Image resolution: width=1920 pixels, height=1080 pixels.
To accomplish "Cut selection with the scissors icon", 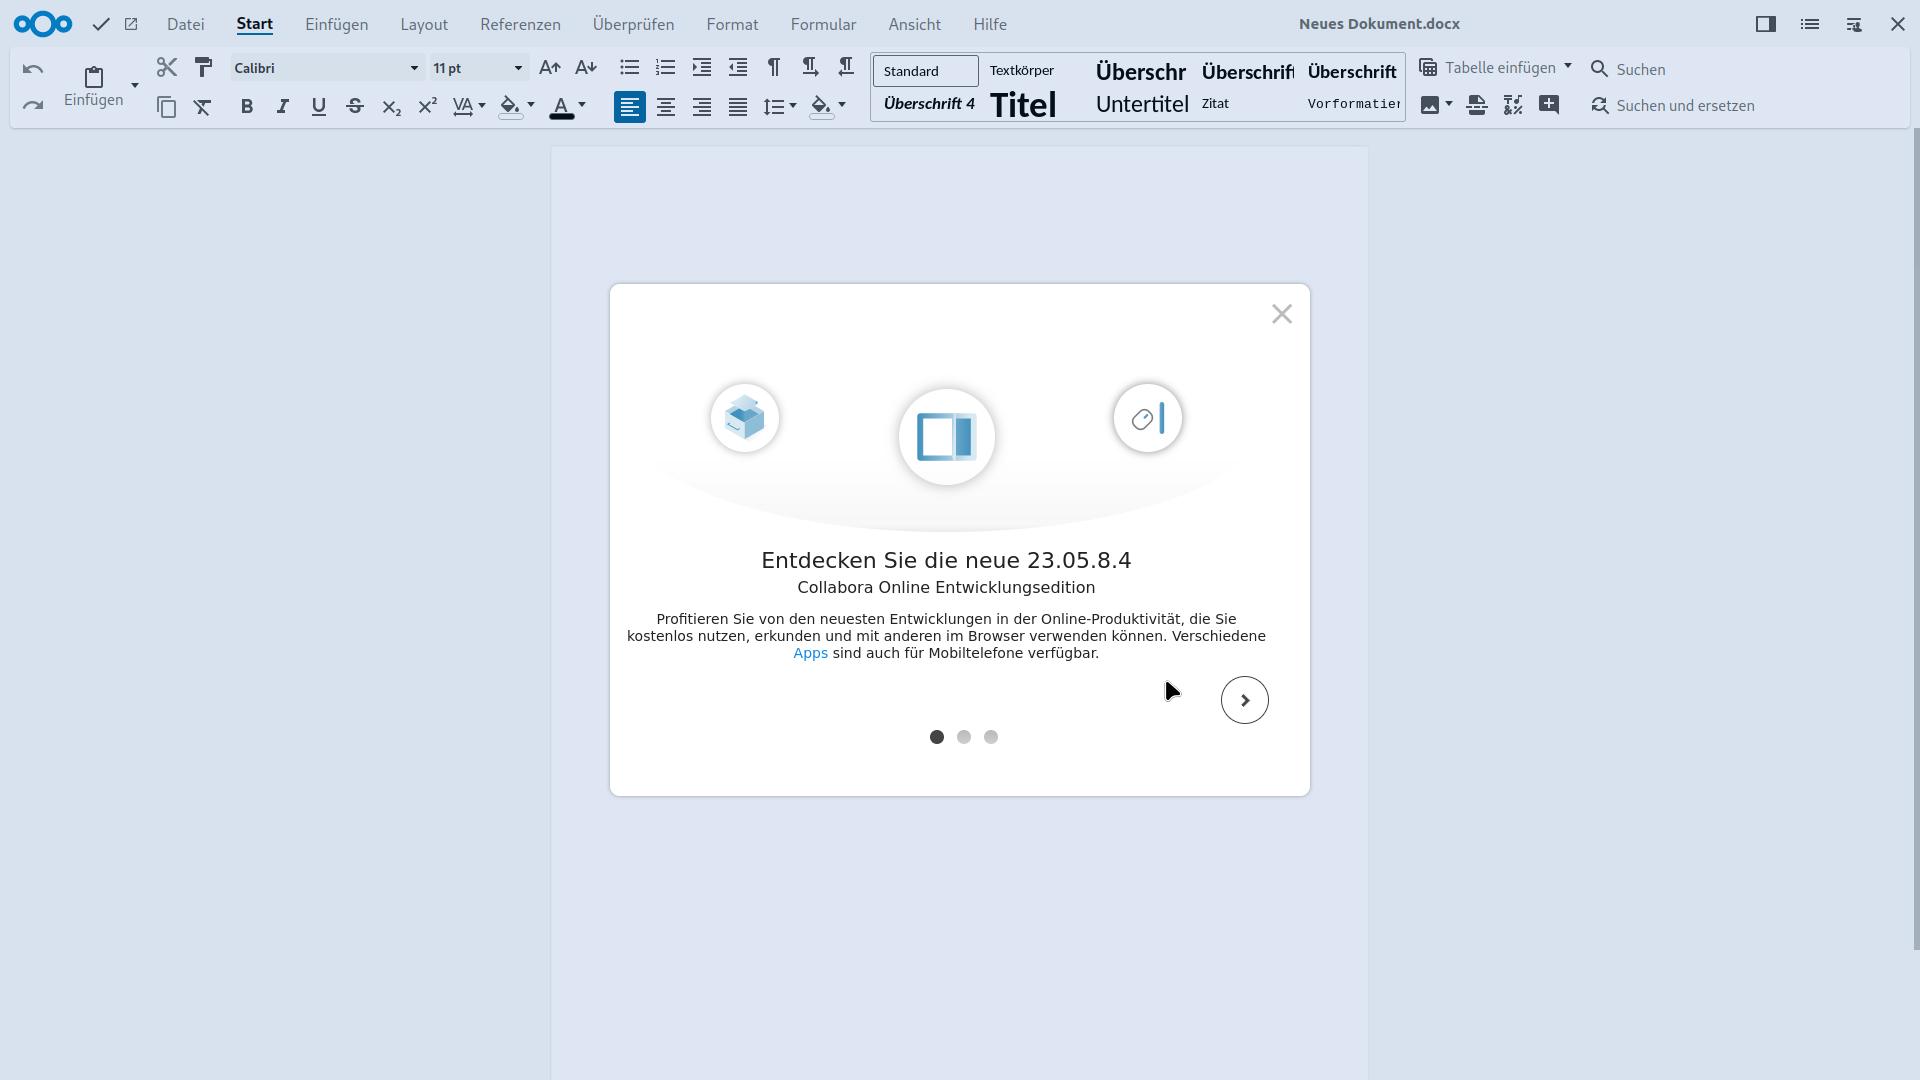I will (x=167, y=67).
